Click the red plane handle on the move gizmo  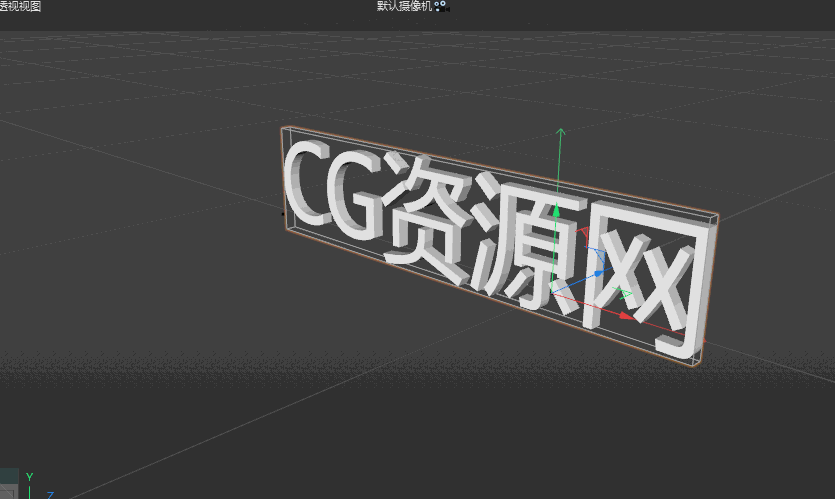[x=584, y=234]
